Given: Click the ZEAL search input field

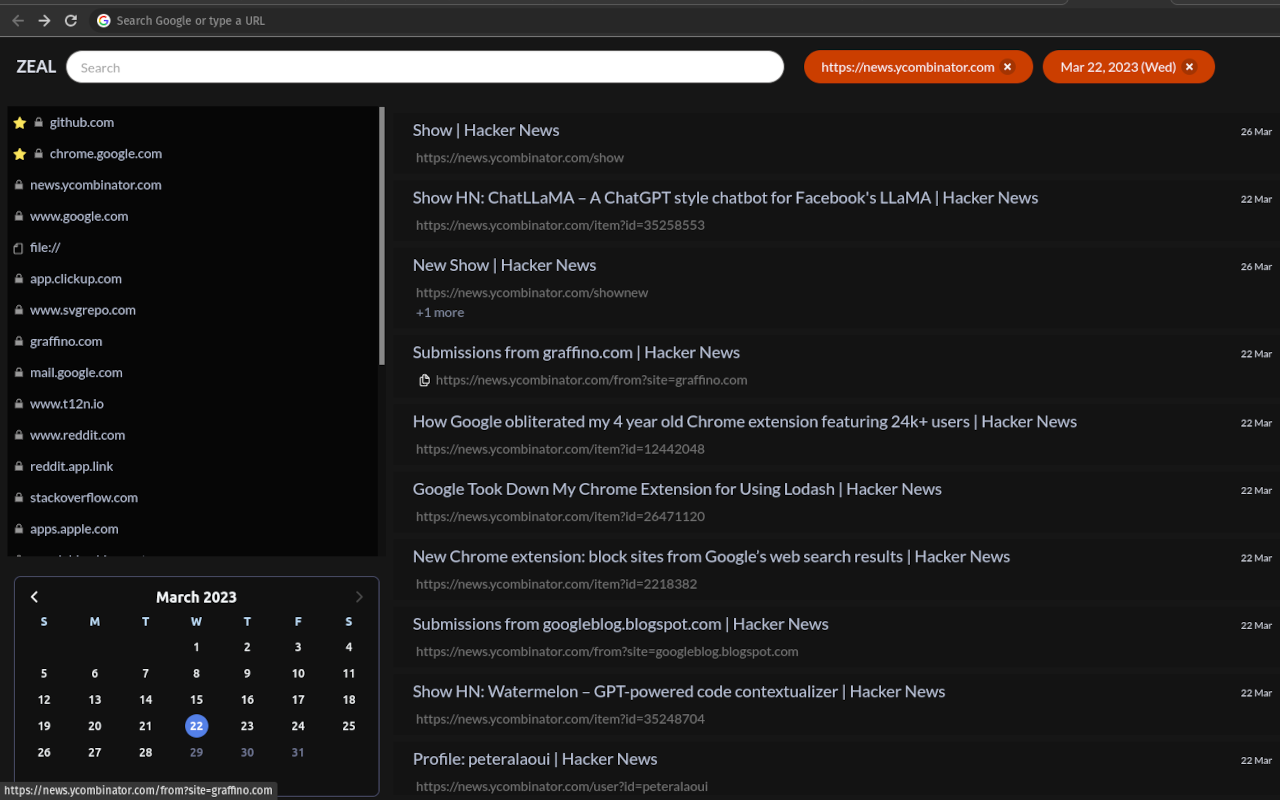Looking at the screenshot, I should coord(425,67).
